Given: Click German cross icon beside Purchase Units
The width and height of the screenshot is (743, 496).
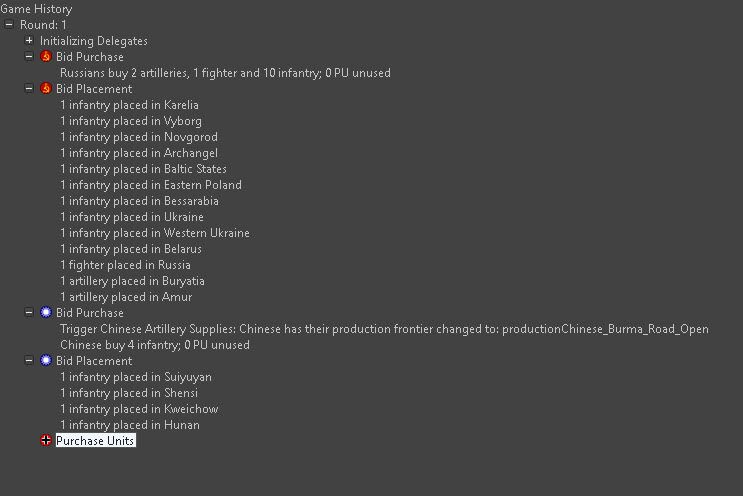Looking at the screenshot, I should [46, 441].
